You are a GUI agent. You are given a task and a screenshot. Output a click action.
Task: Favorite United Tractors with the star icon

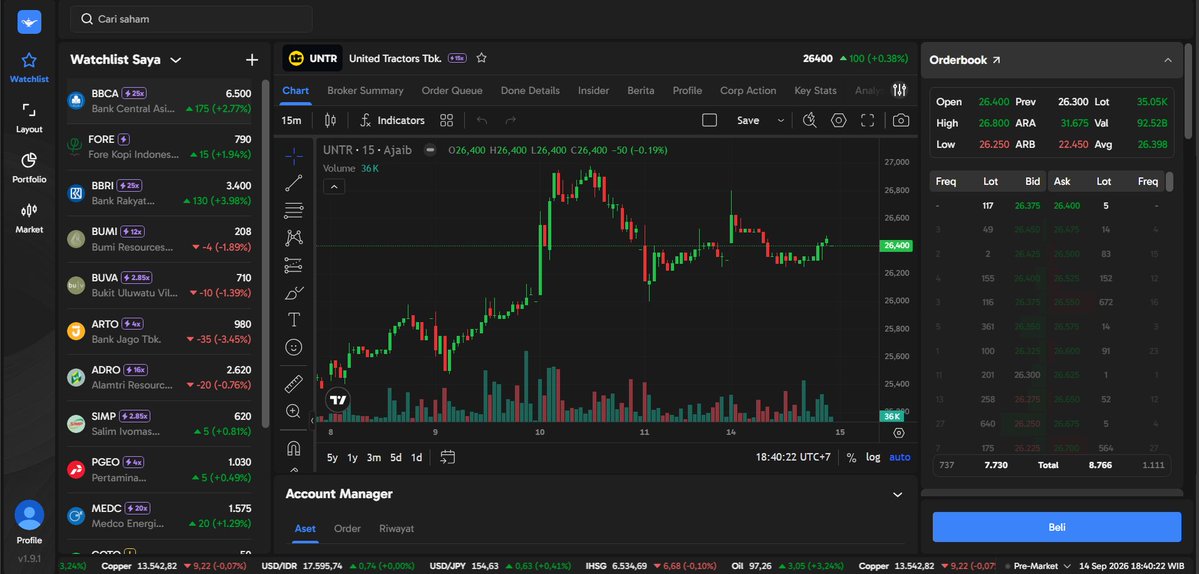pyautogui.click(x=481, y=58)
